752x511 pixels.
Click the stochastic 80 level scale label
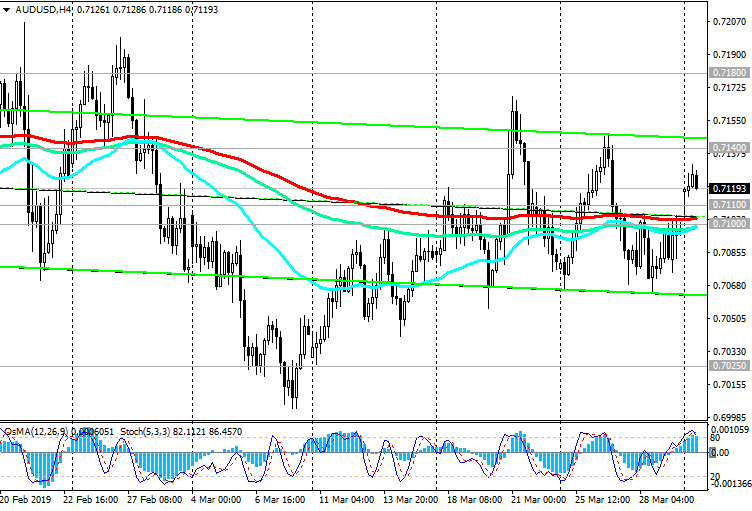tap(716, 438)
